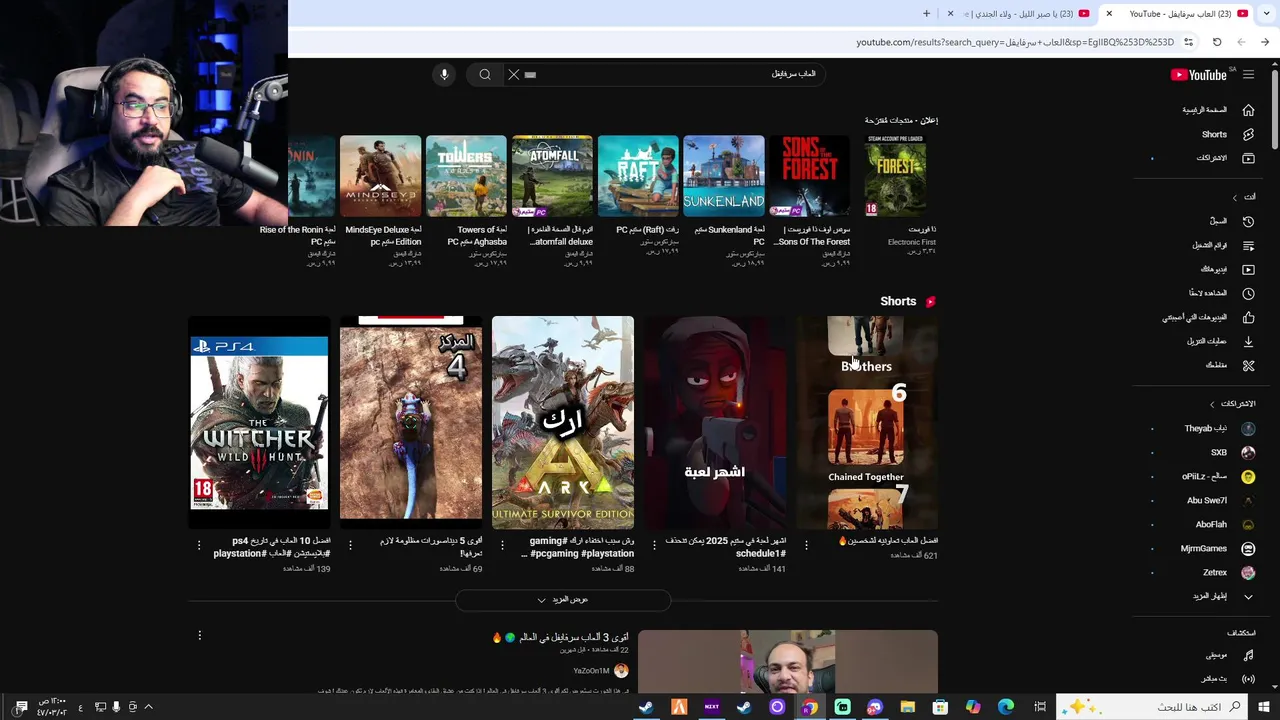Open Your clips scissors icon
1280x720 pixels.
(1248, 365)
